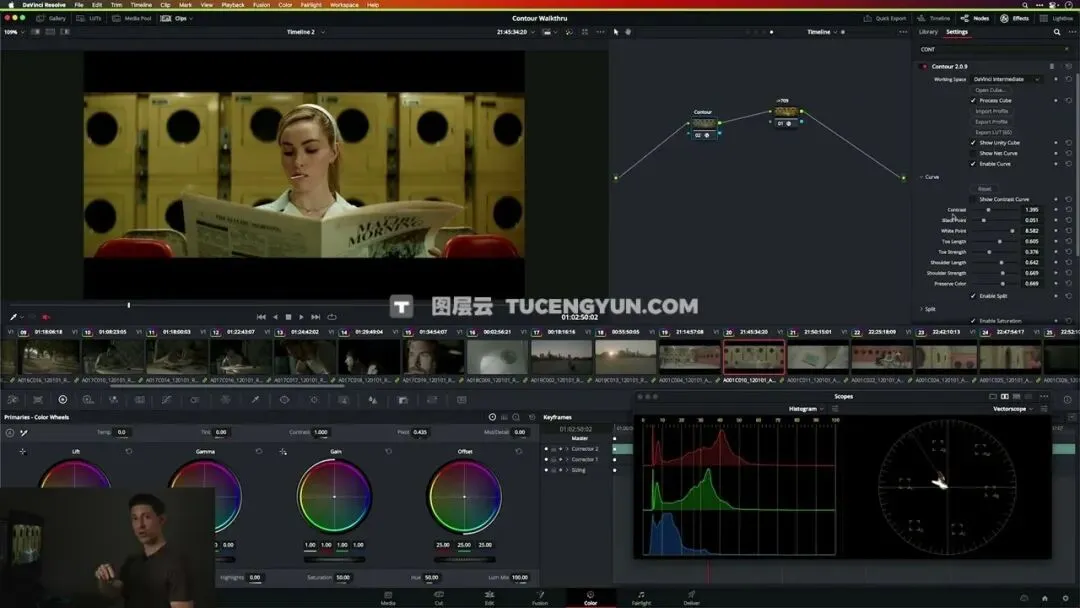Open the Nodes panel toggle
Image resolution: width=1080 pixels, height=608 pixels.
(x=975, y=19)
